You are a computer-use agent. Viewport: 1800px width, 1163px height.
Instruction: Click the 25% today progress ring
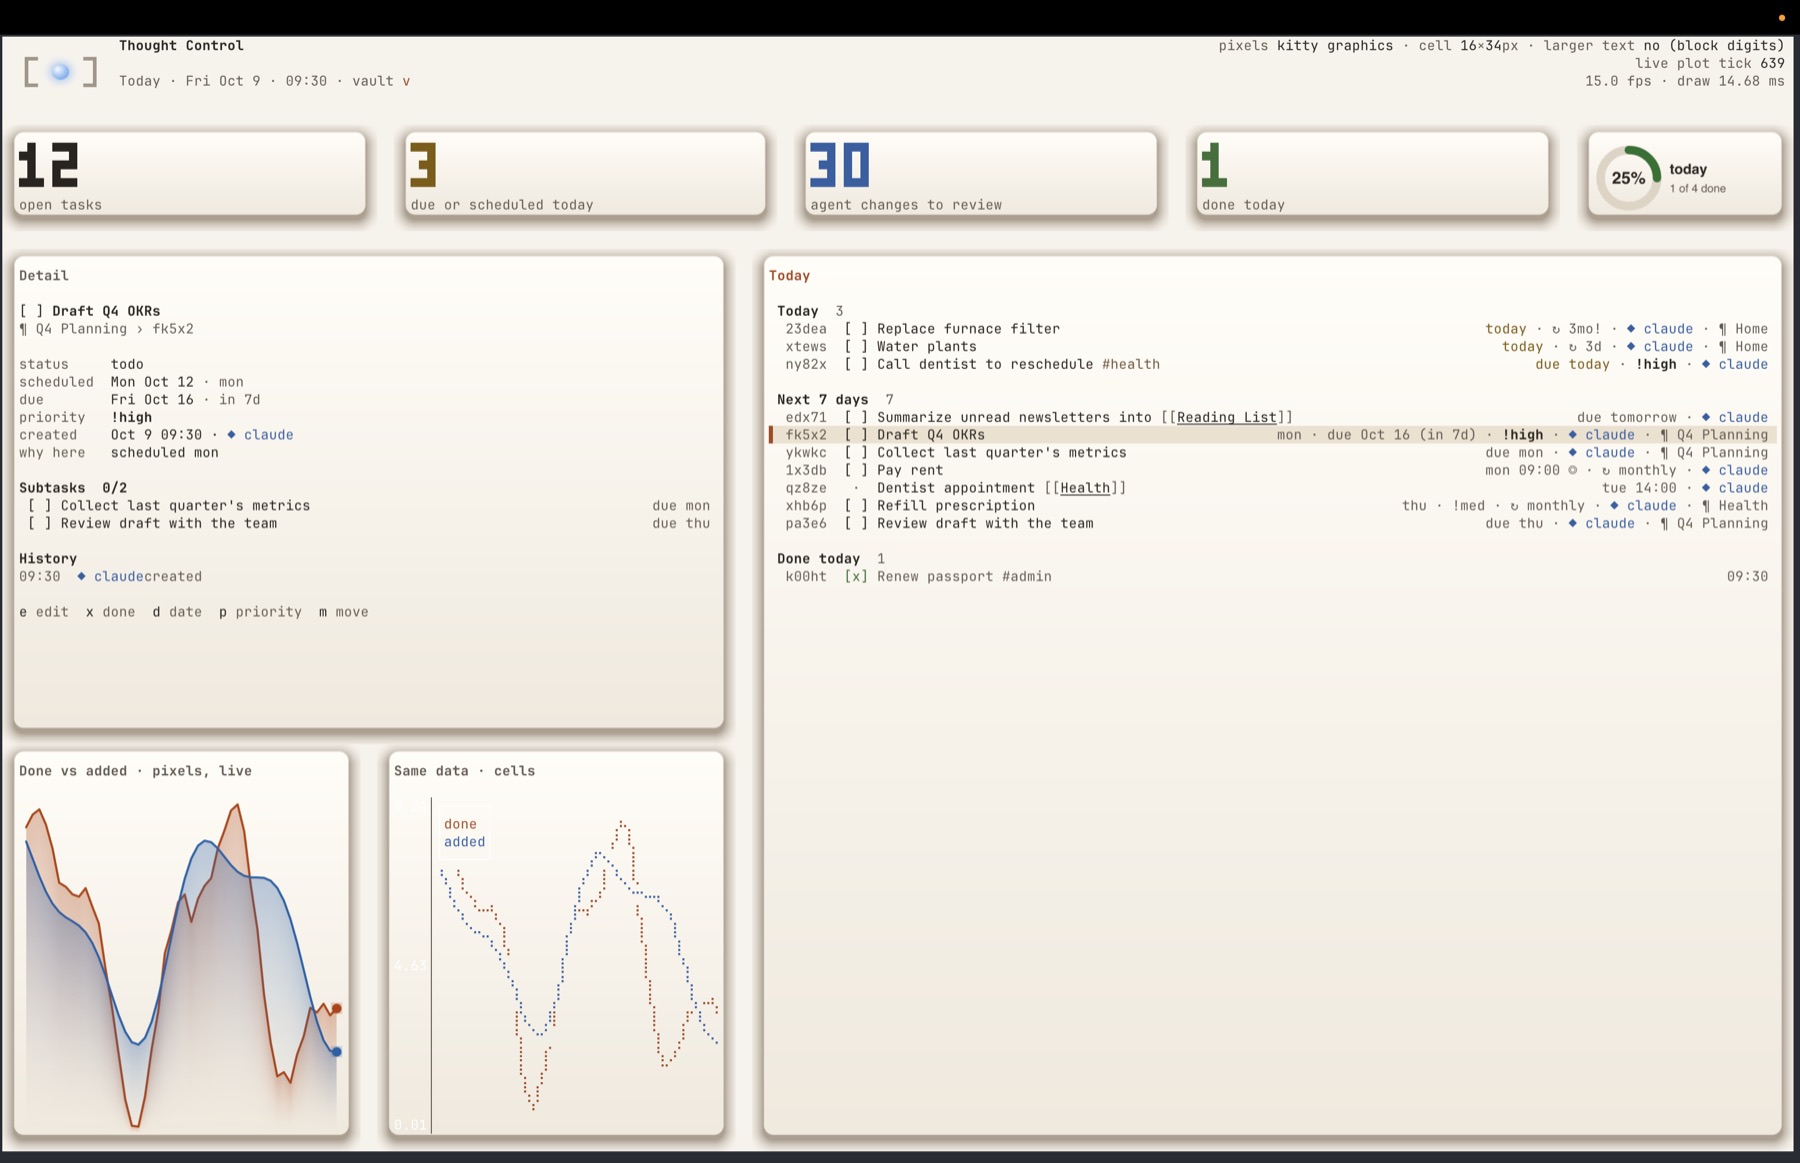click(1628, 178)
